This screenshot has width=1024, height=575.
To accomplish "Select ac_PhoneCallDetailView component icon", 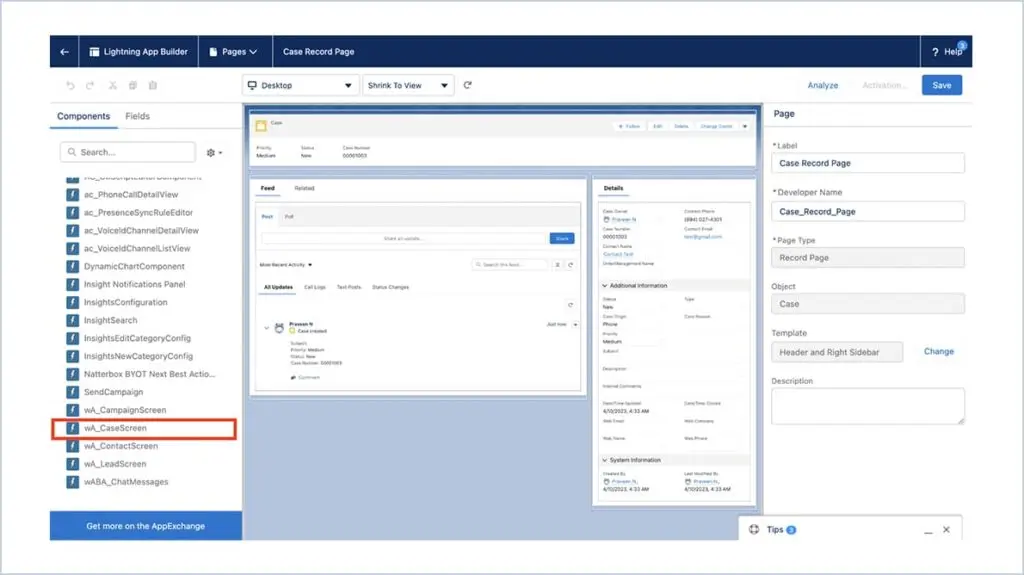I will coord(72,194).
